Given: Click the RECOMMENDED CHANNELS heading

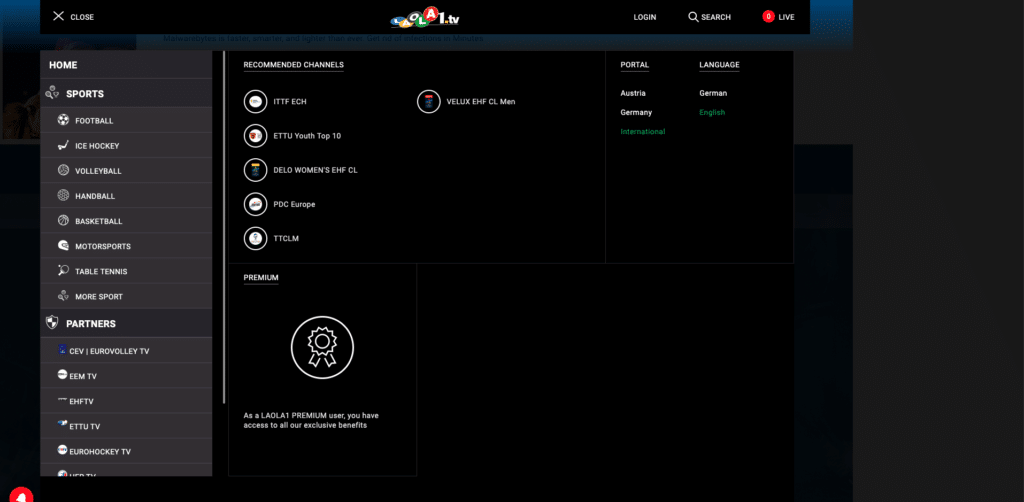Looking at the screenshot, I should (294, 65).
